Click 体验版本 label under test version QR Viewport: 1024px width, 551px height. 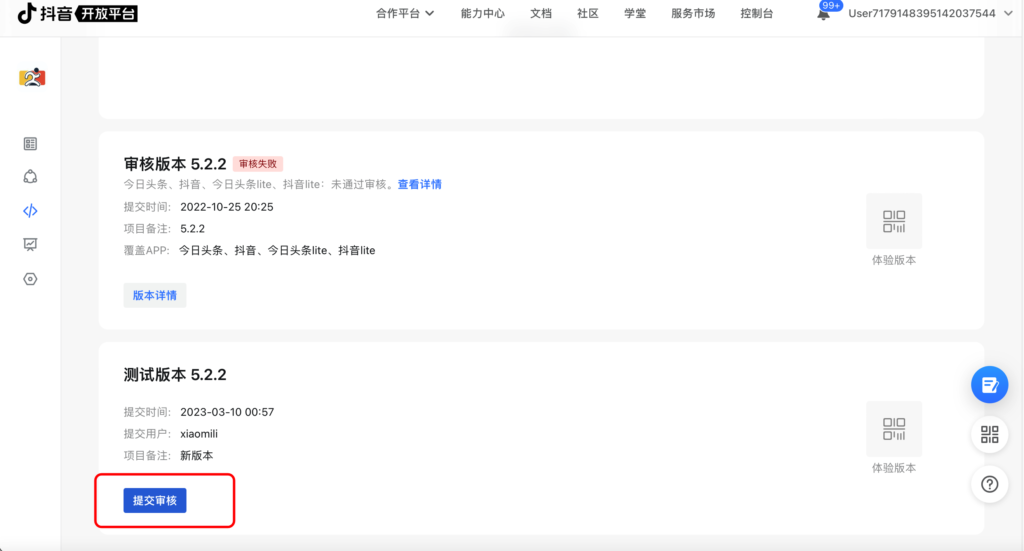click(x=894, y=468)
